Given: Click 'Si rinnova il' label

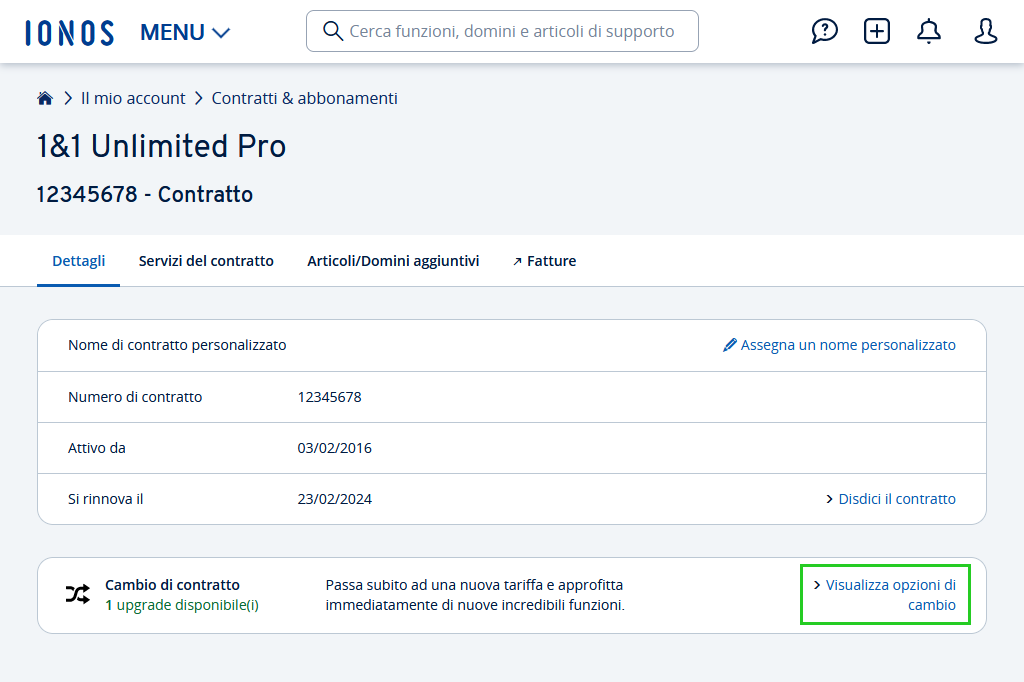Looking at the screenshot, I should click(x=106, y=499).
